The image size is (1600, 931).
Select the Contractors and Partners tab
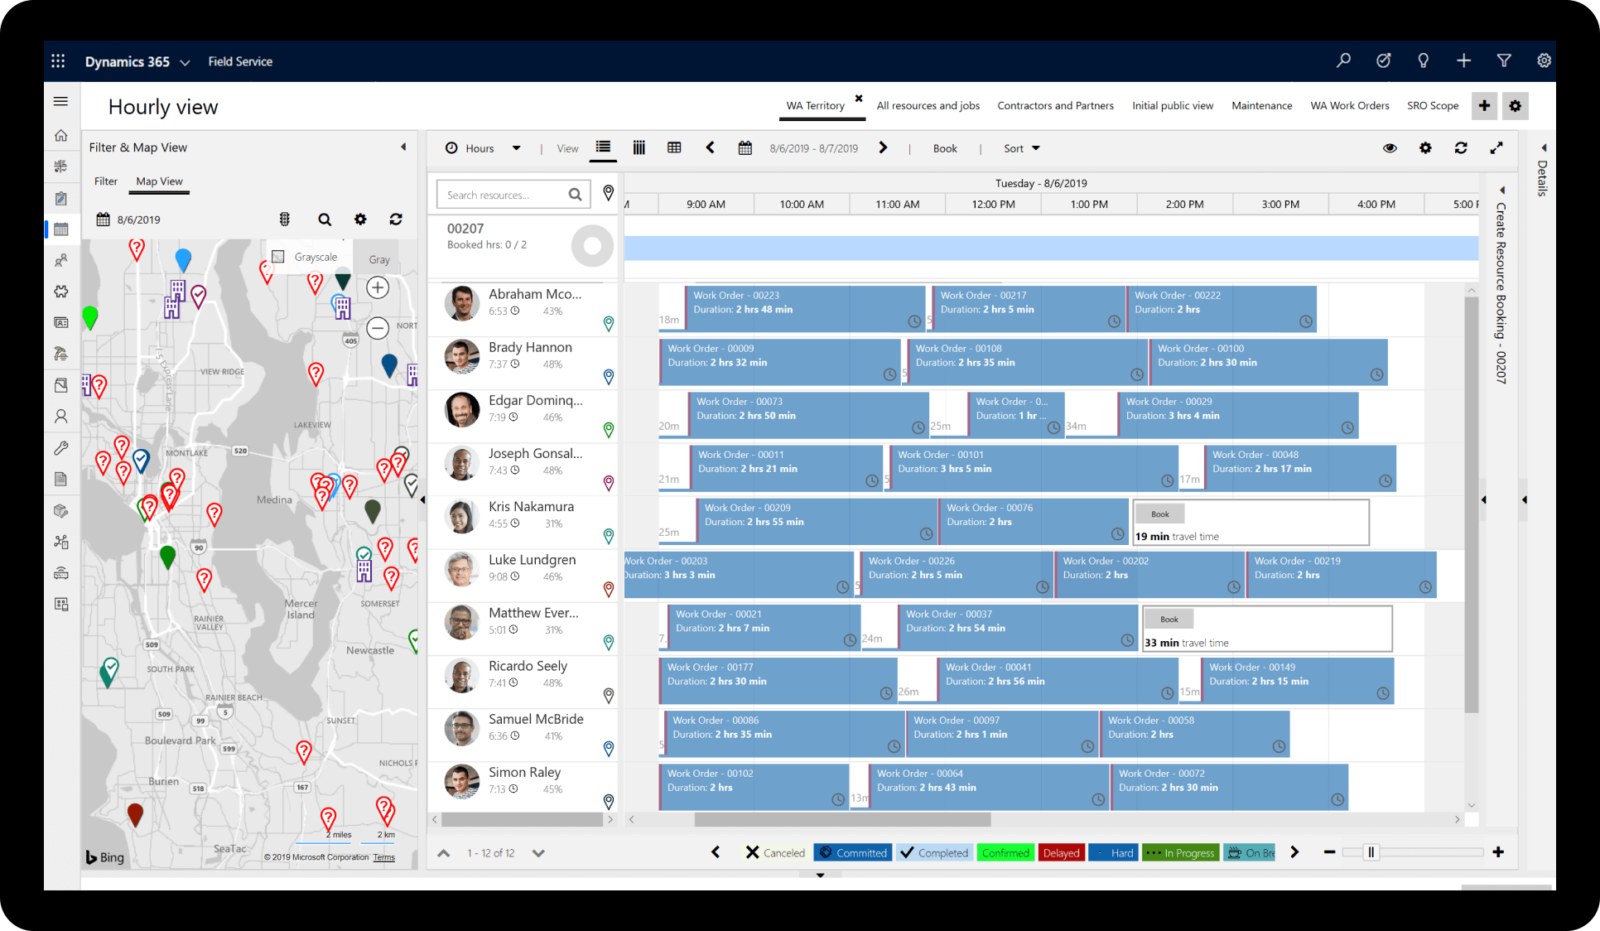1055,105
